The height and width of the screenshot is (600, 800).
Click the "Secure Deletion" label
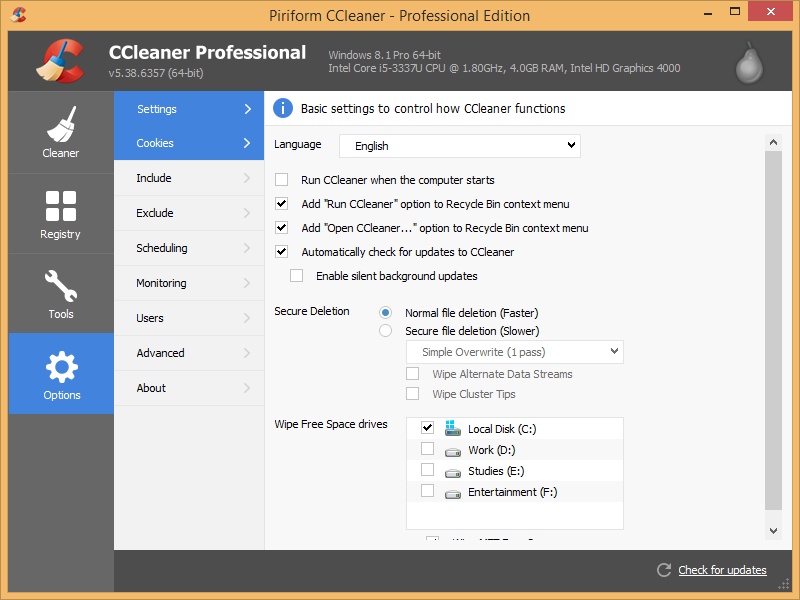tap(312, 311)
